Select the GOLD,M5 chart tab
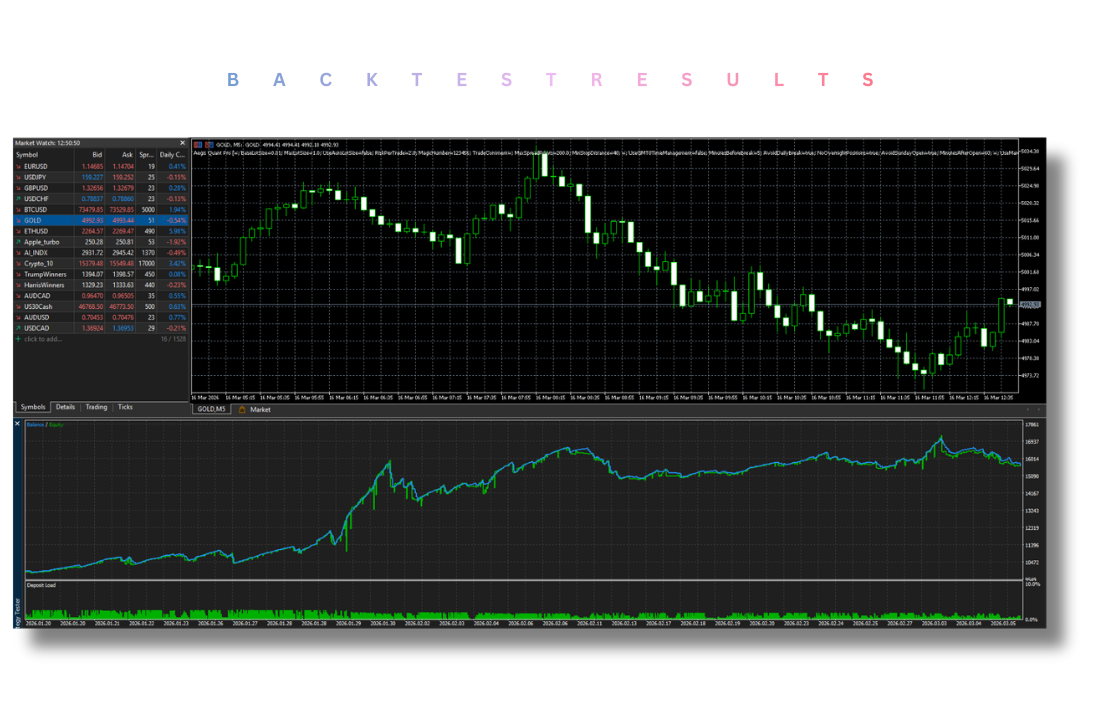The width and height of the screenshot is (1100, 720). 210,408
